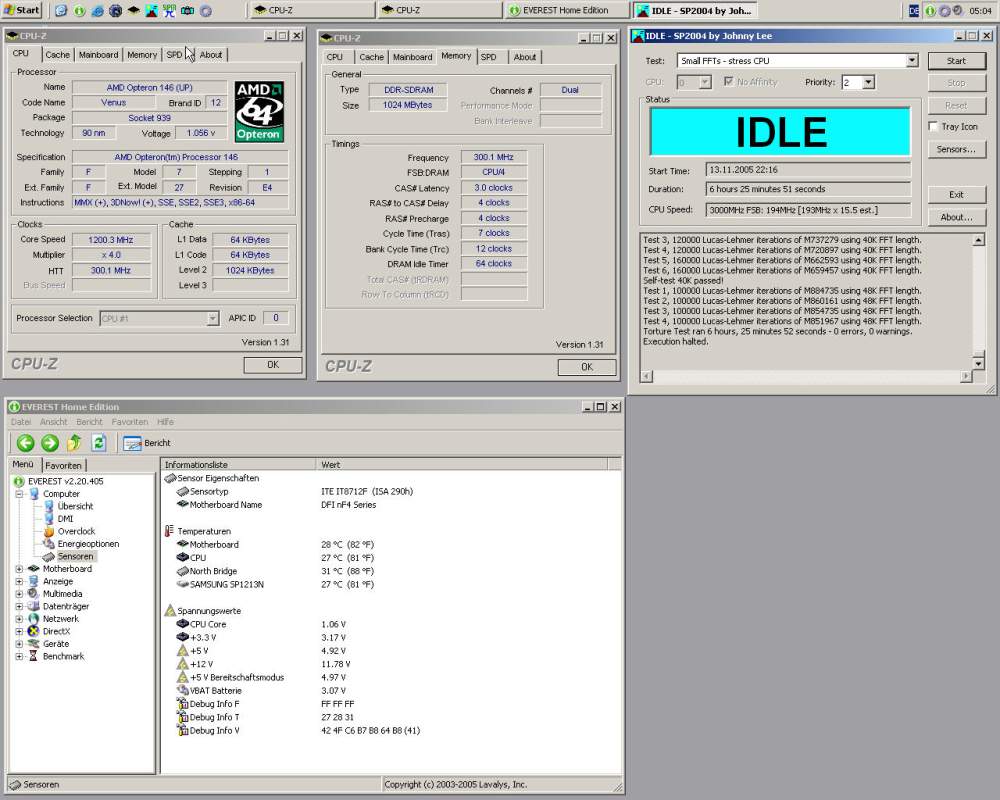The image size is (1000, 800).
Task: Switch to EVEREST Home Edition taskbar button
Action: coord(566,10)
